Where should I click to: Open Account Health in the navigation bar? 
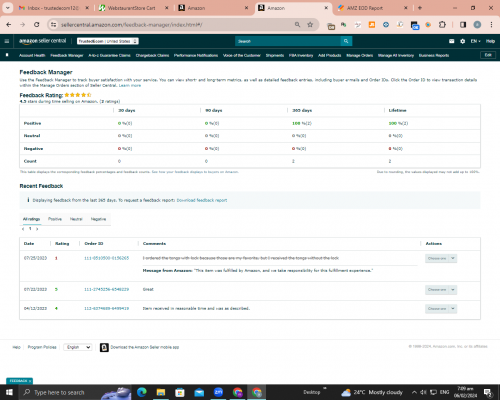tap(32, 55)
